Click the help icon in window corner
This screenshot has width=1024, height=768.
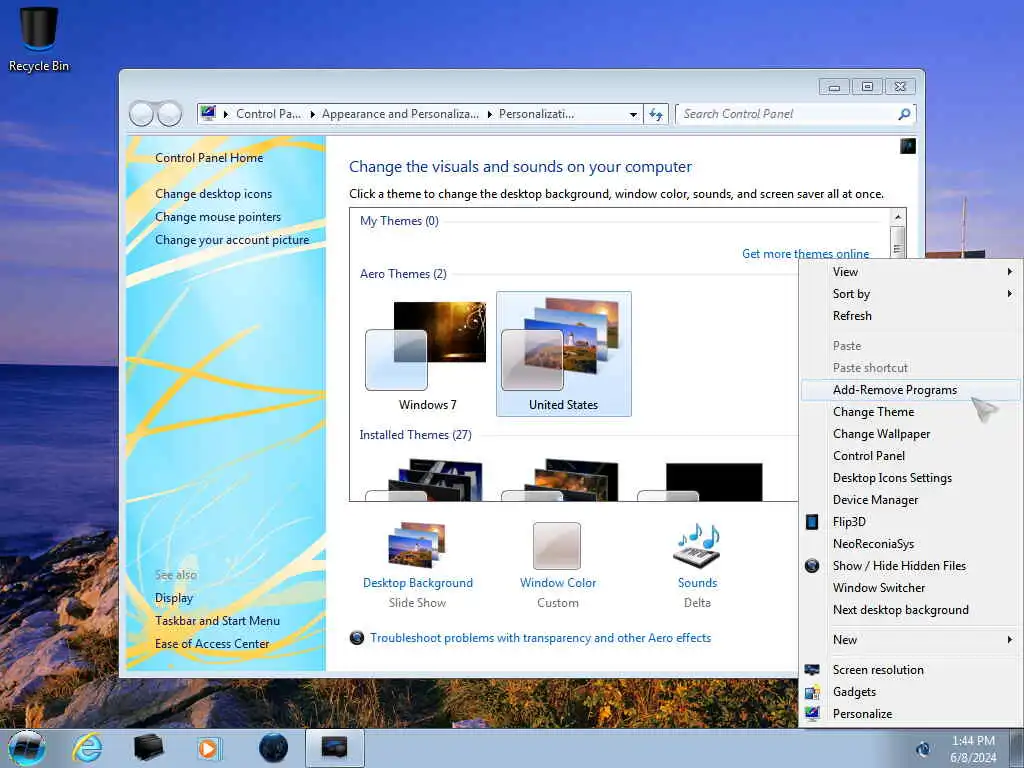click(908, 146)
